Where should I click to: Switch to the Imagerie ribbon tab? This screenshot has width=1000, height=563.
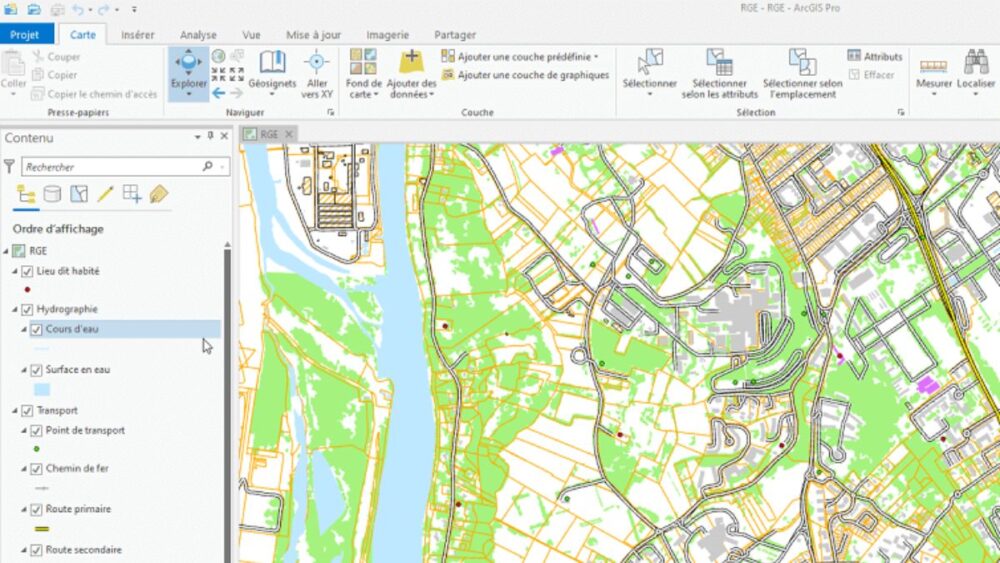[x=388, y=35]
